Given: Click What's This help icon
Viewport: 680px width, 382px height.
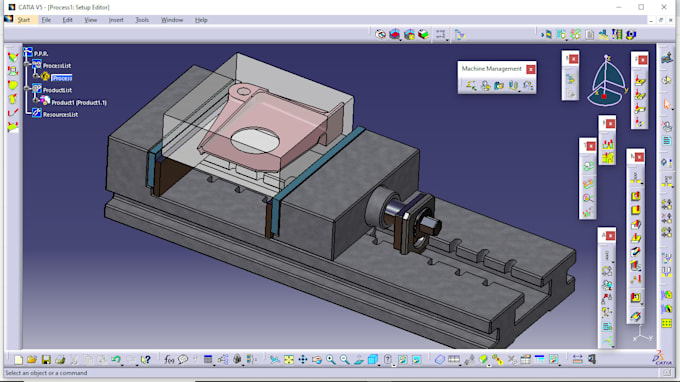Looking at the screenshot, I should click(146, 359).
